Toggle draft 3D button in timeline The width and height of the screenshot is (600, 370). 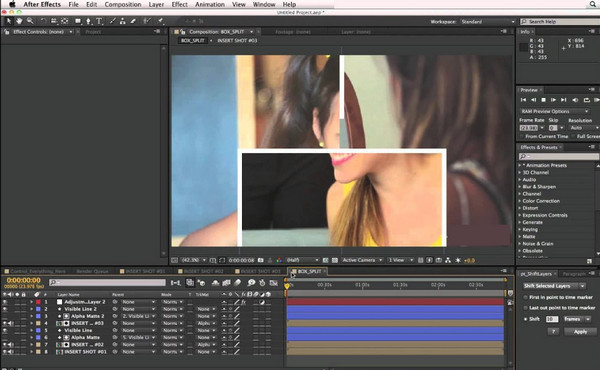pyautogui.click(x=202, y=283)
